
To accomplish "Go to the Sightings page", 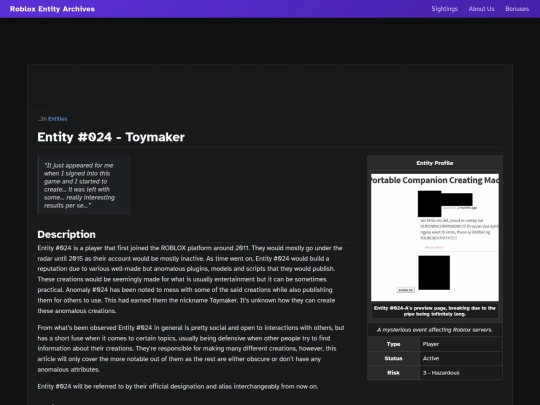I will click(x=444, y=9).
